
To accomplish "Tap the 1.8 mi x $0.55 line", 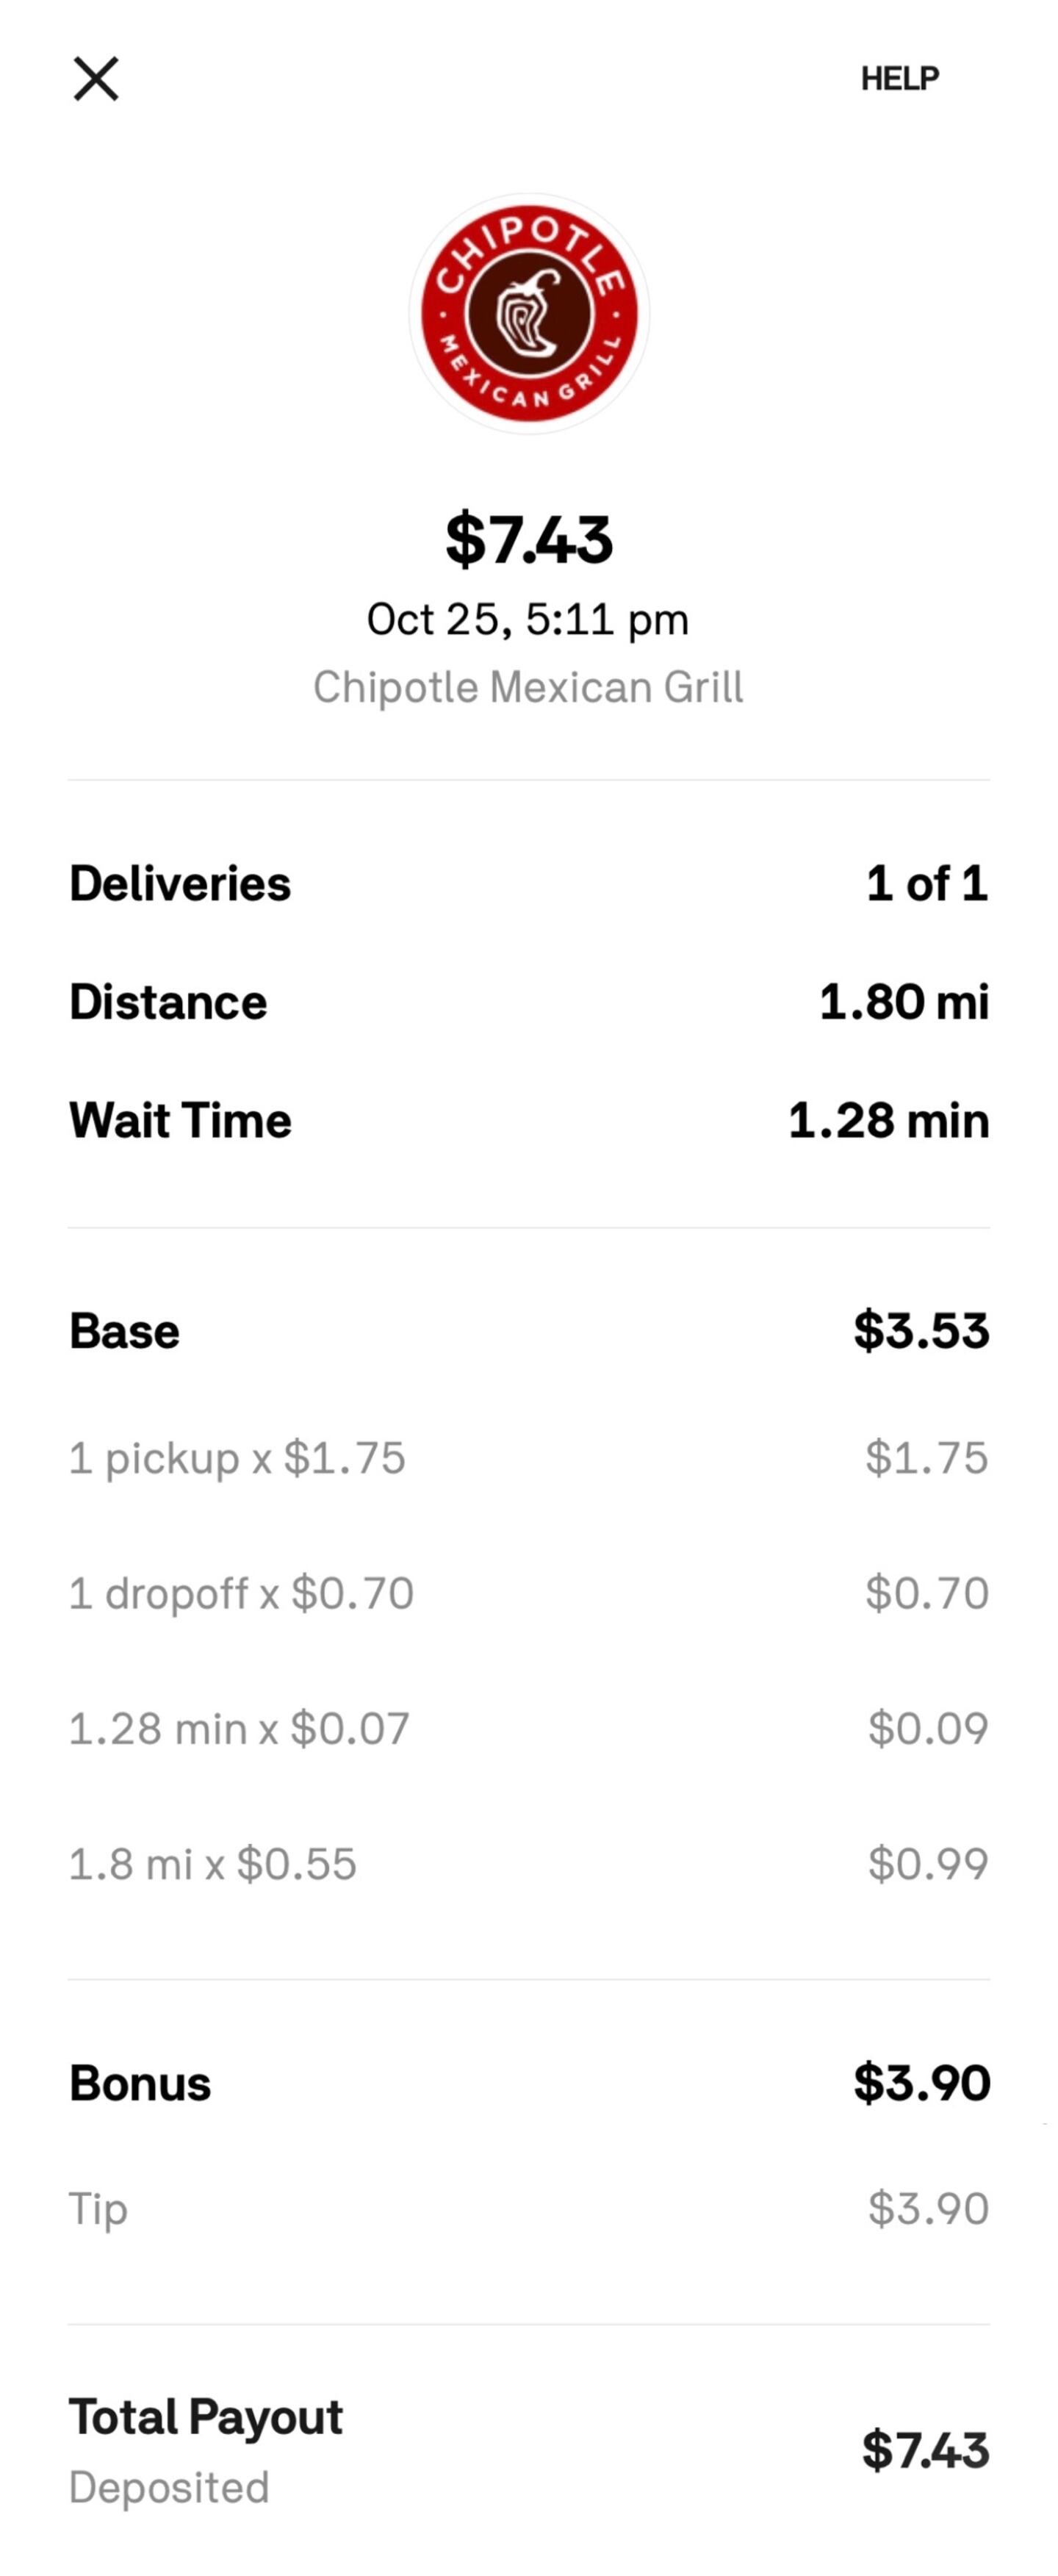I will pyautogui.click(x=212, y=1864).
